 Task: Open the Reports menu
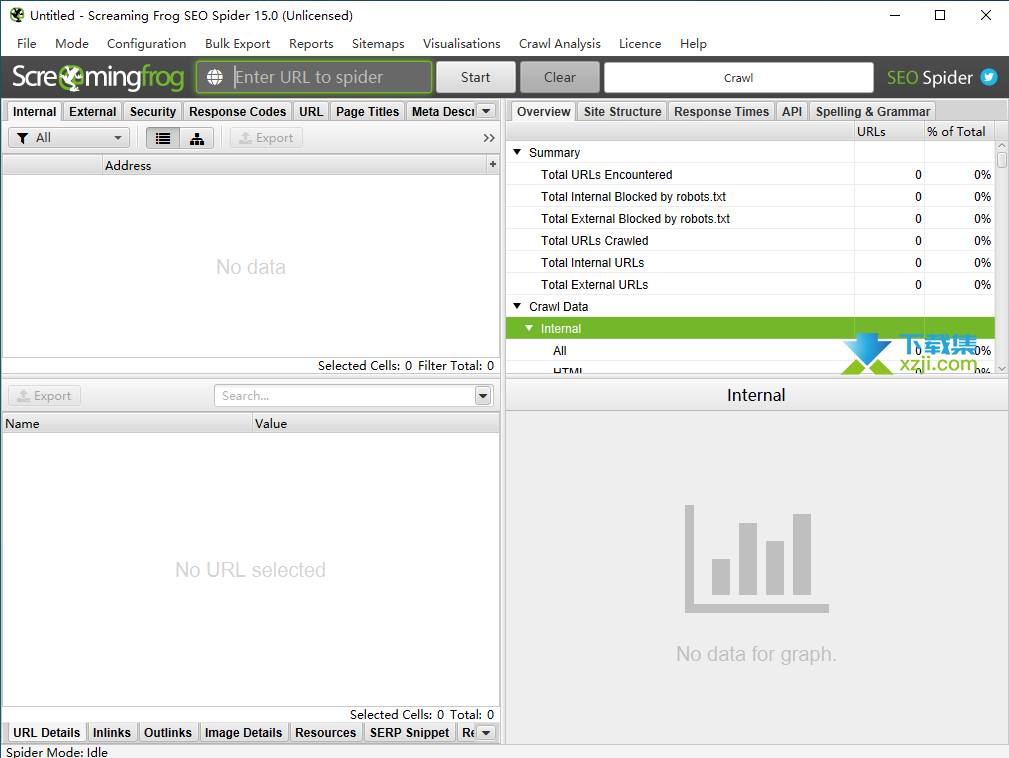(x=311, y=44)
